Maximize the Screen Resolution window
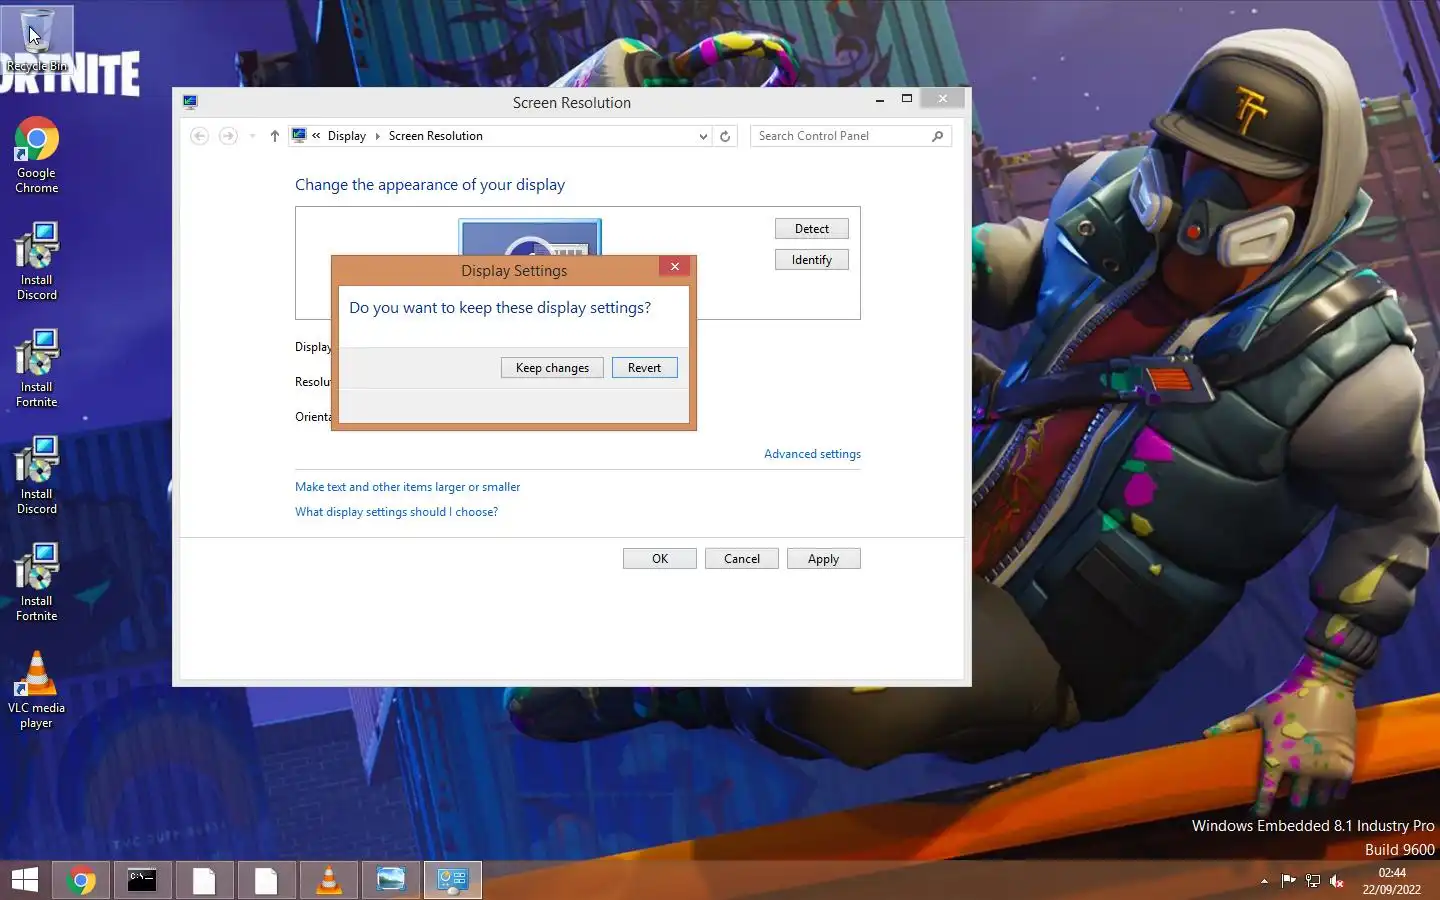This screenshot has height=900, width=1440. (x=907, y=98)
